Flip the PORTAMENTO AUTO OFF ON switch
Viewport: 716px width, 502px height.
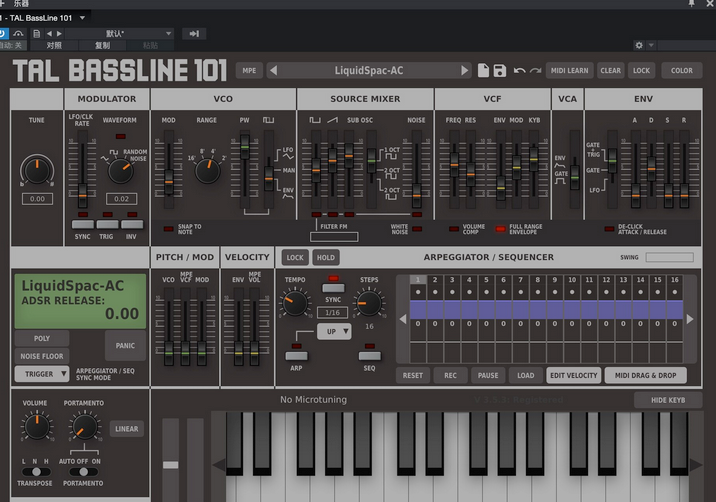pyautogui.click(x=83, y=471)
